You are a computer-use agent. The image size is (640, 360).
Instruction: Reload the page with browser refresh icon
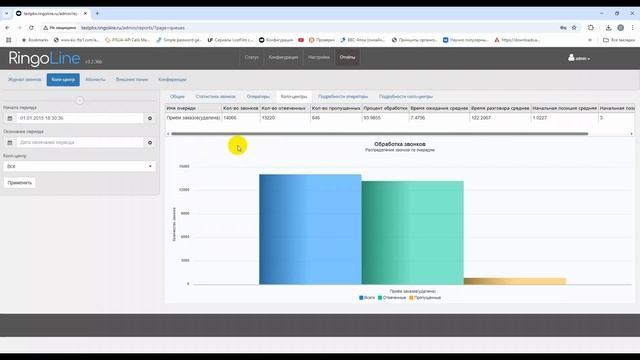pos(31,28)
